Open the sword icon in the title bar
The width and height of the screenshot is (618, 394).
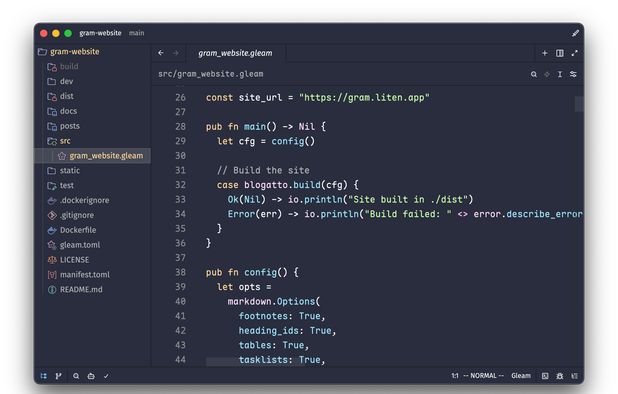click(x=575, y=33)
